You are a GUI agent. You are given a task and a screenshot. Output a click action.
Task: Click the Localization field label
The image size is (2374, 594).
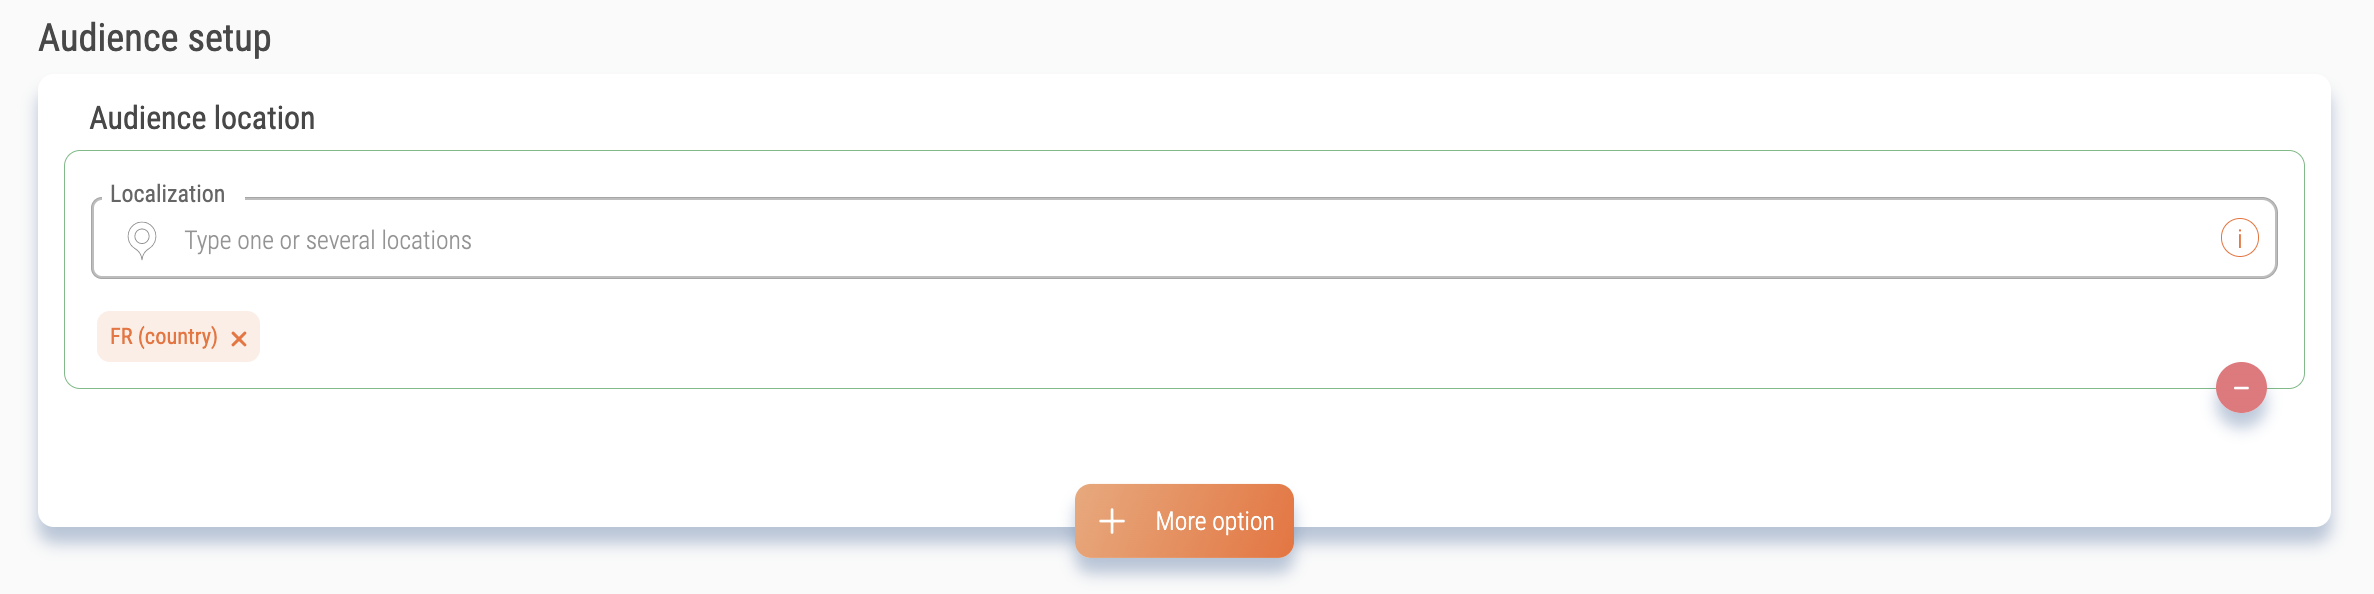click(168, 194)
